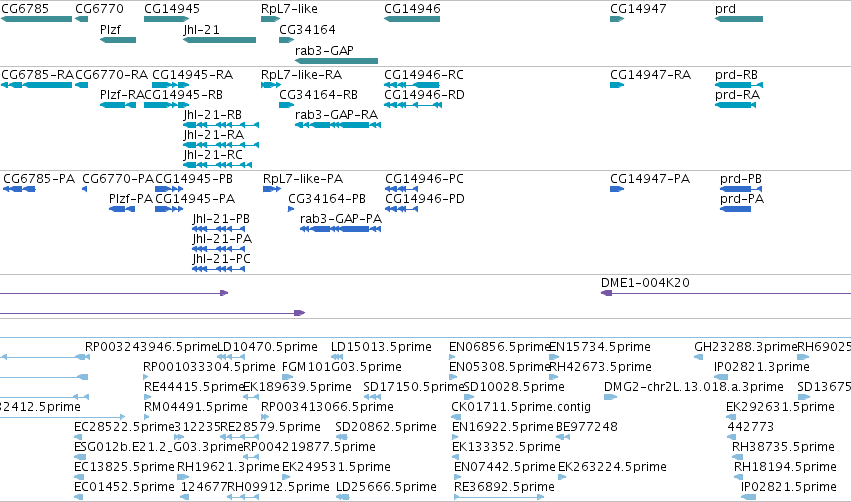Click the CG14946-RC transcript
Viewport: 851px width, 502px height.
coord(412,85)
